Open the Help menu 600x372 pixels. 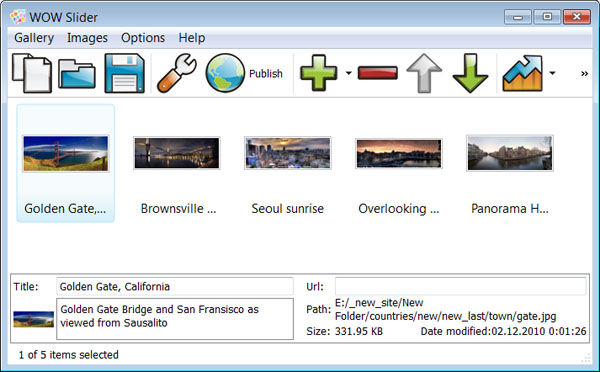coord(192,38)
